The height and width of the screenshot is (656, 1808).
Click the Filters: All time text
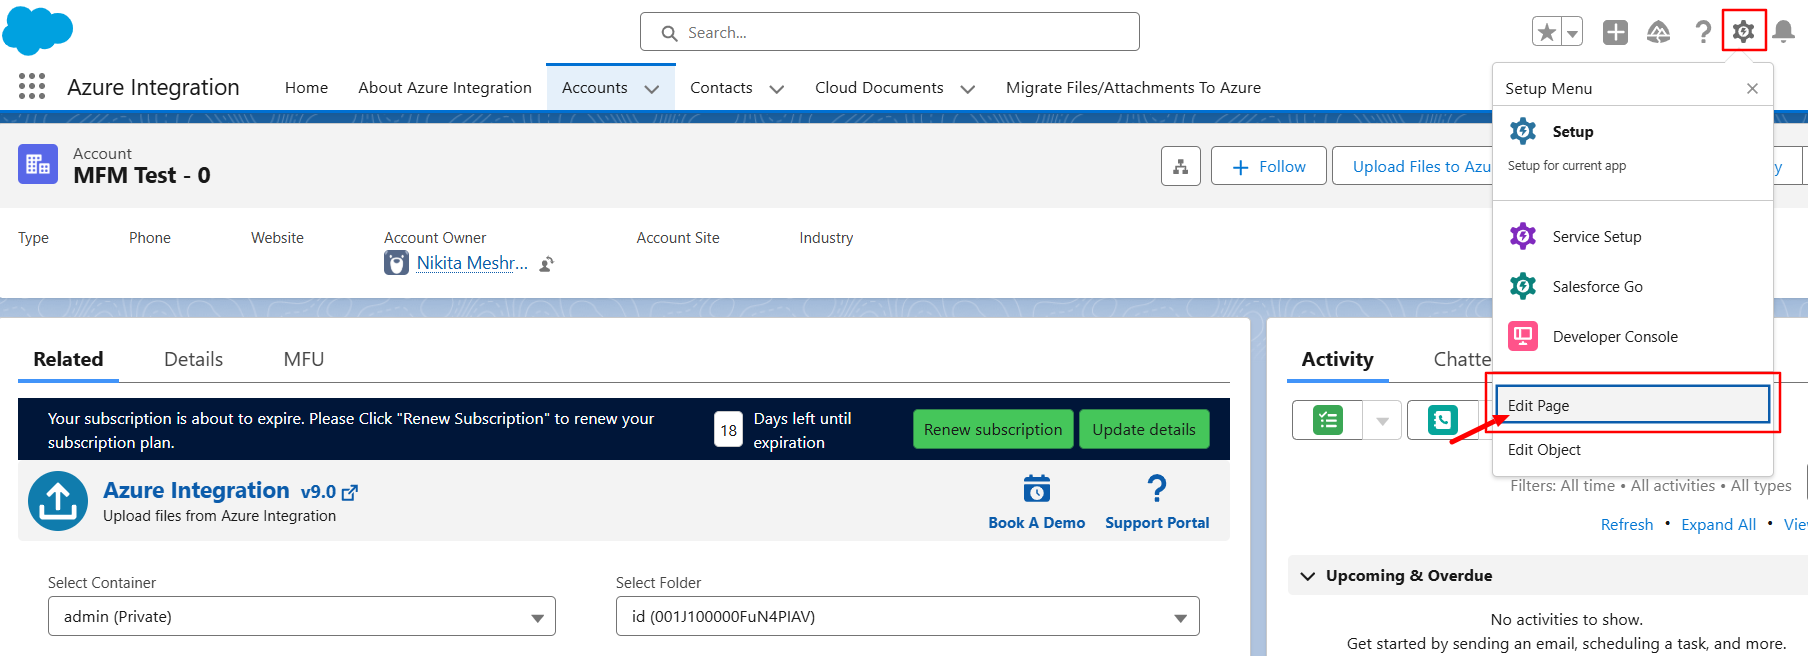tap(1563, 486)
